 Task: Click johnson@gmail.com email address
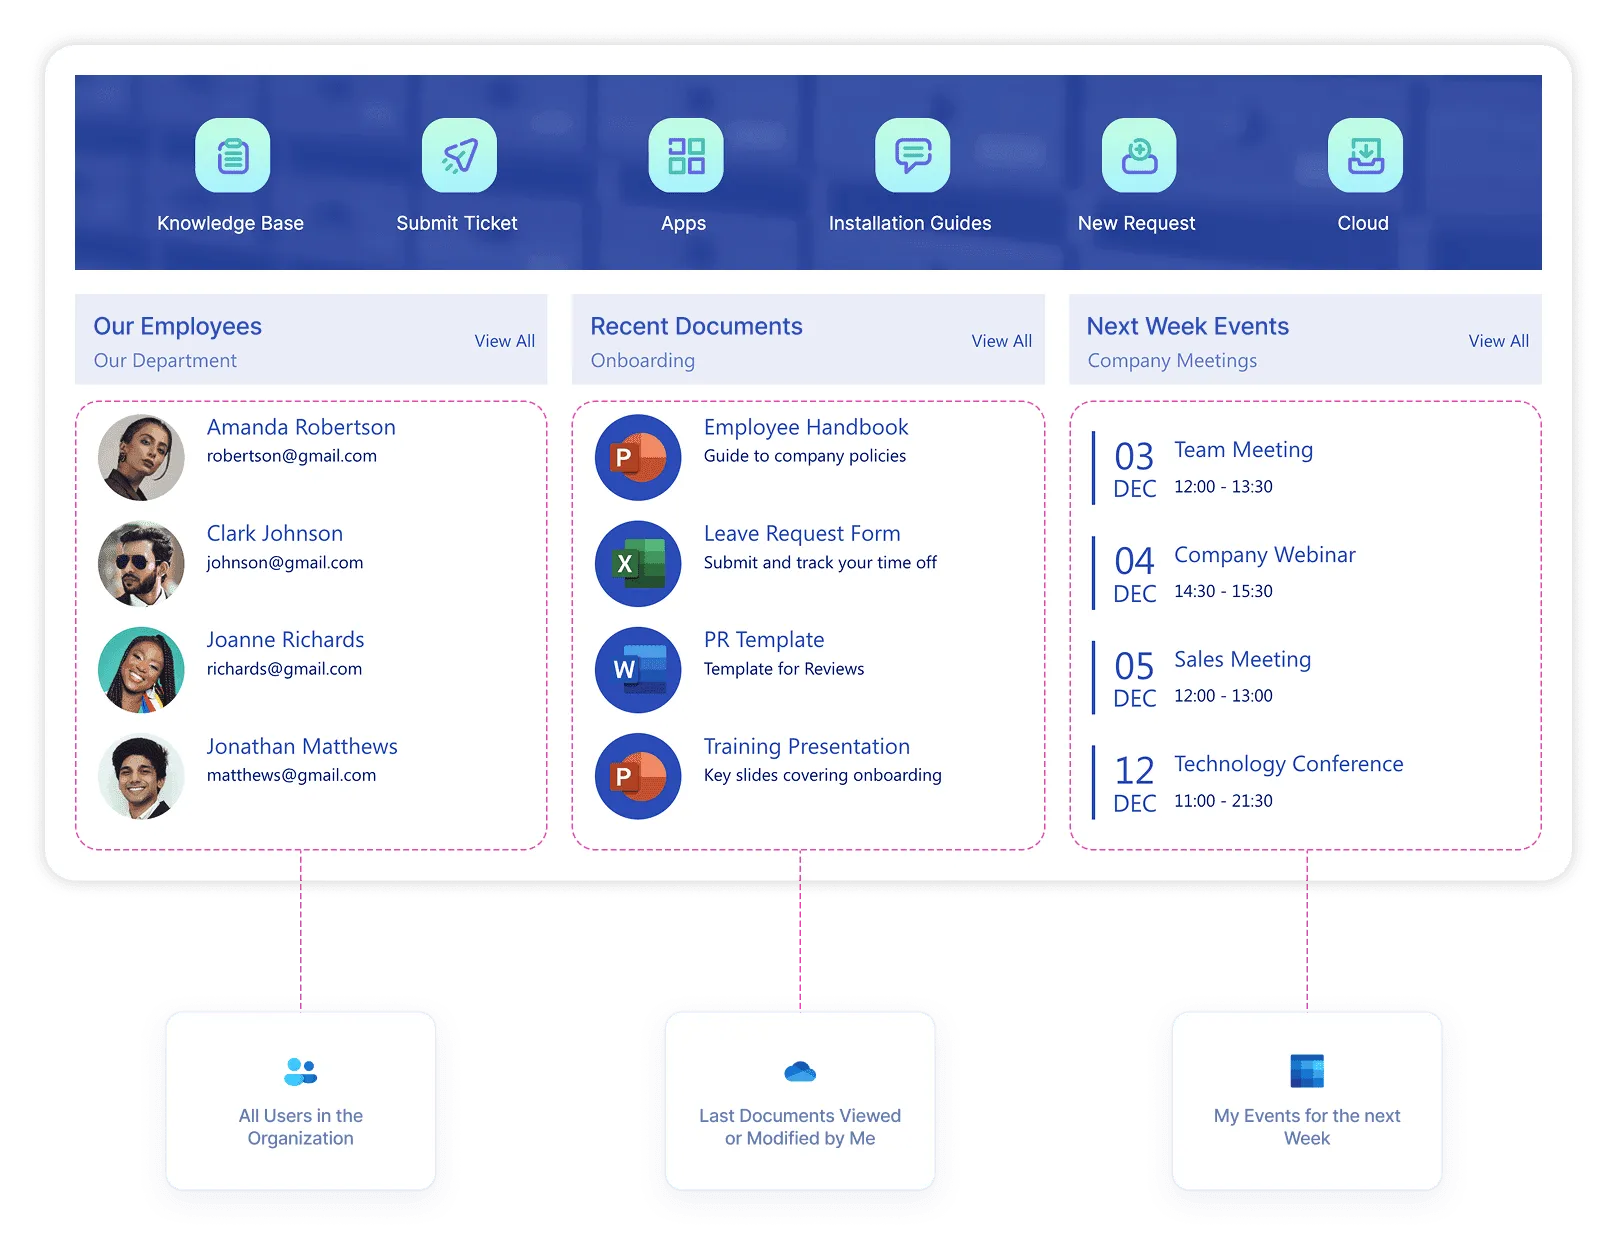285,562
